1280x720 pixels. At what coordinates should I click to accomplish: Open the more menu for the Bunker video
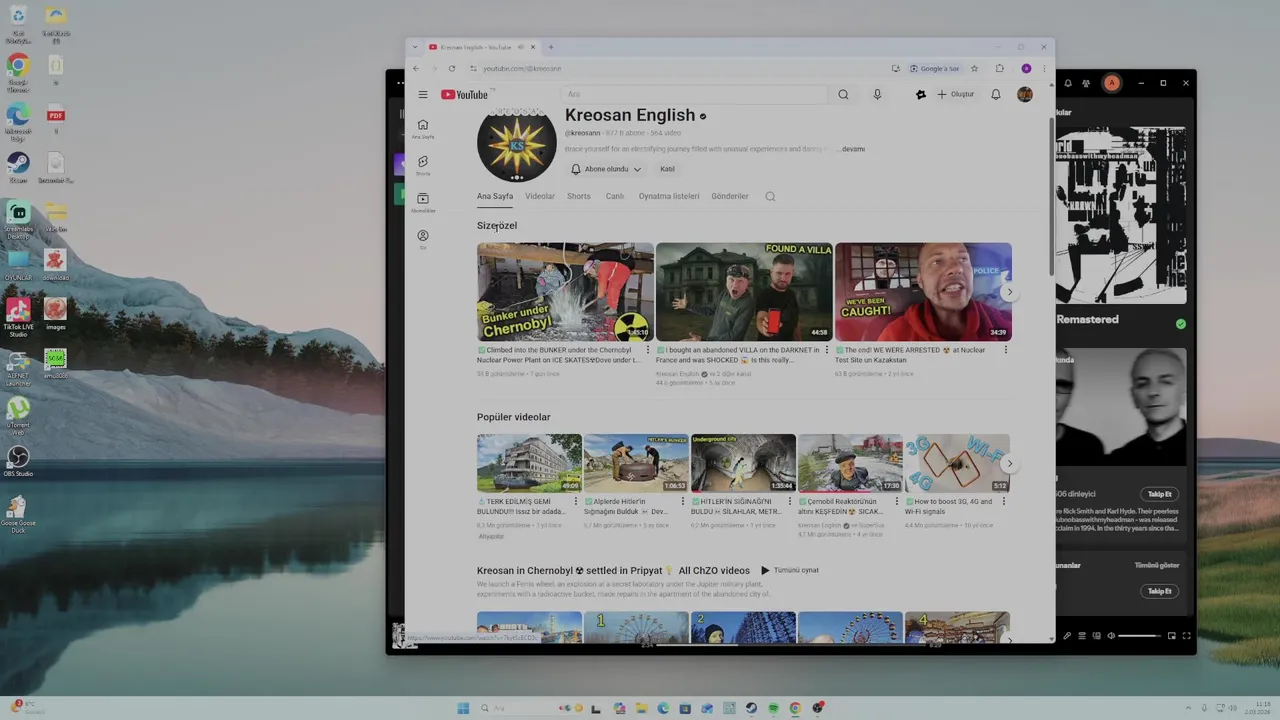648,350
